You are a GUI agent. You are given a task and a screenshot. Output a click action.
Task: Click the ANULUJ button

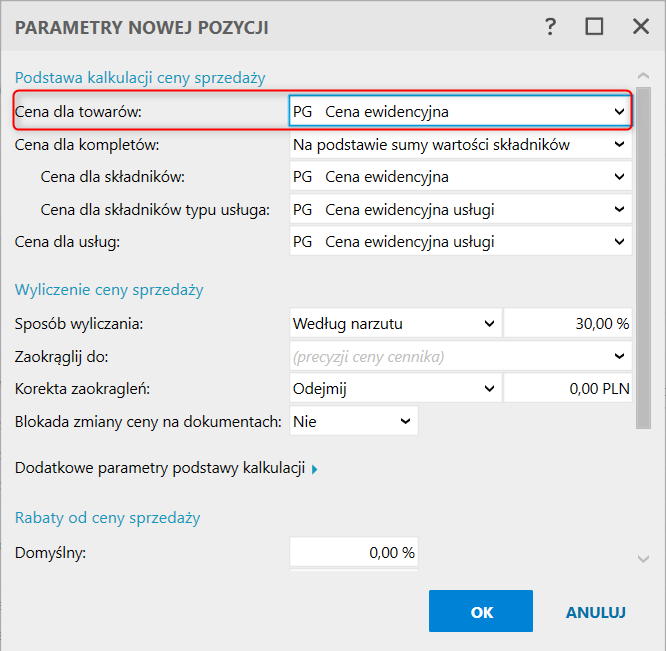tap(596, 612)
